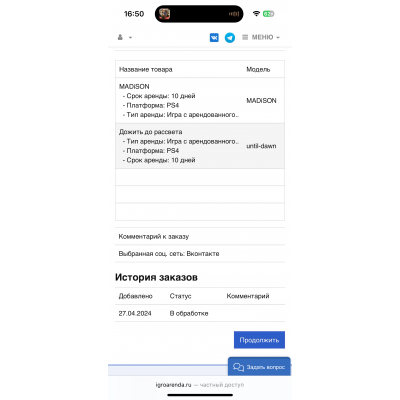Screen dimensions: 400x400
Task: Click the В обработке status entry
Action: pyautogui.click(x=189, y=313)
